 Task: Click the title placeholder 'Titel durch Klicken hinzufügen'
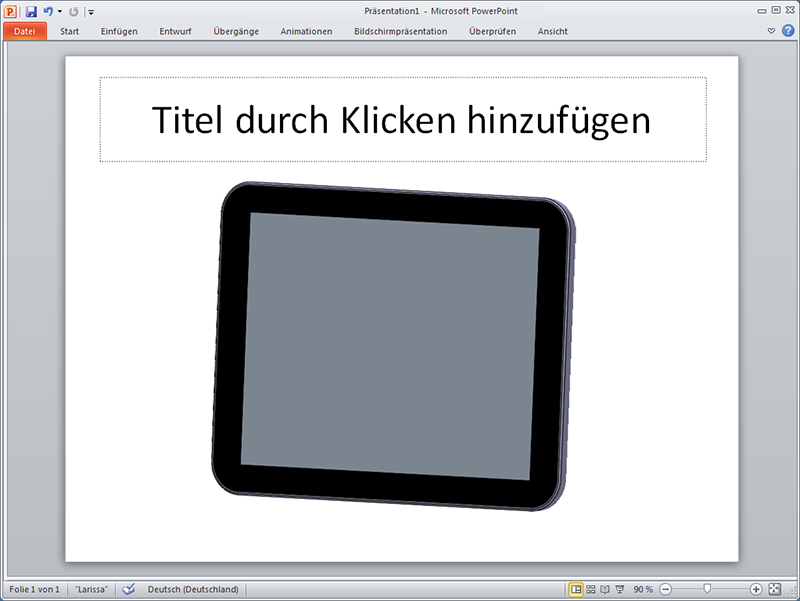[403, 119]
